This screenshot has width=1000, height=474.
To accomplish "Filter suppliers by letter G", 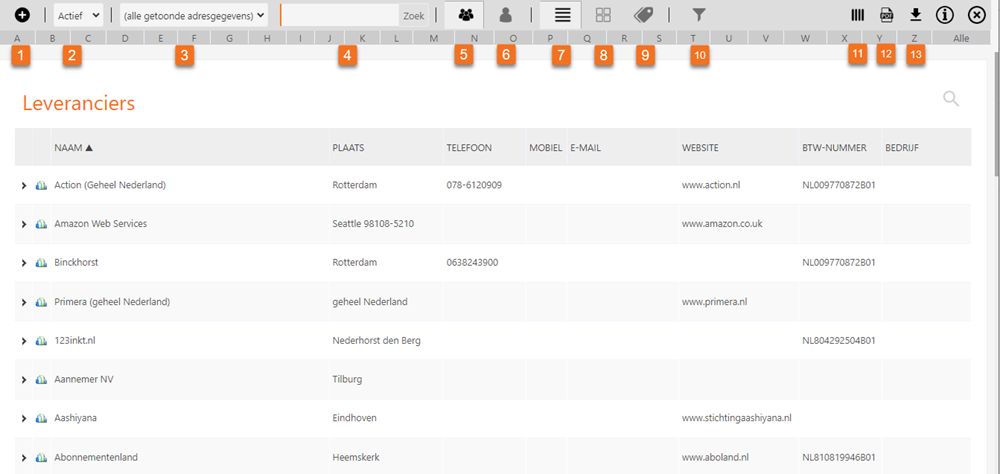I will 229,38.
